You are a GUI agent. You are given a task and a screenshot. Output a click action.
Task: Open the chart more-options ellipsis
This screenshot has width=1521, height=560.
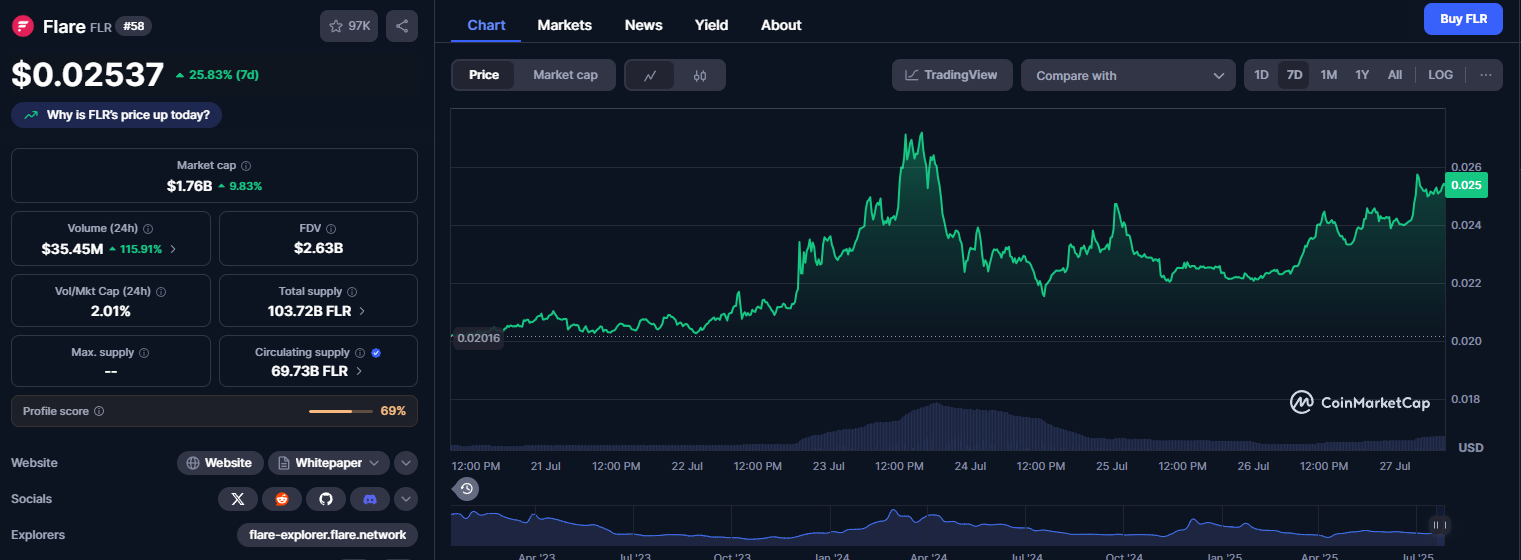(1486, 75)
